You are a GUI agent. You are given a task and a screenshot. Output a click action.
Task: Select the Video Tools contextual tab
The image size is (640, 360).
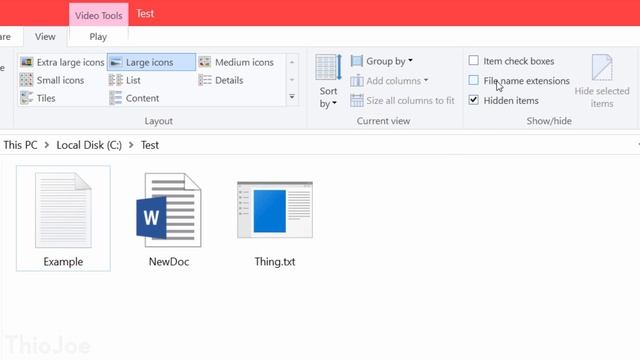[99, 15]
